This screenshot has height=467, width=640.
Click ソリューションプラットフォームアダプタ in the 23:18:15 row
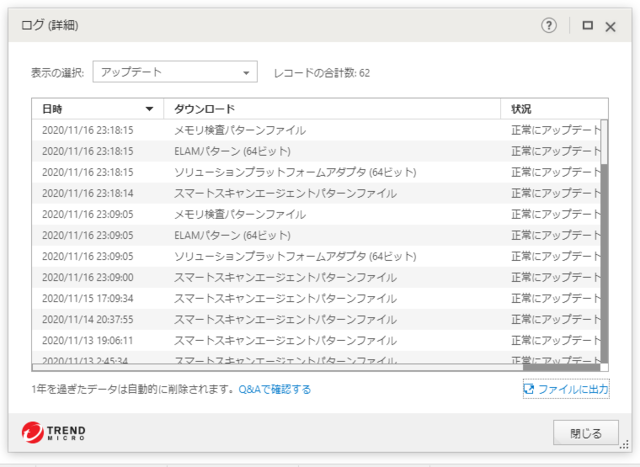click(295, 172)
